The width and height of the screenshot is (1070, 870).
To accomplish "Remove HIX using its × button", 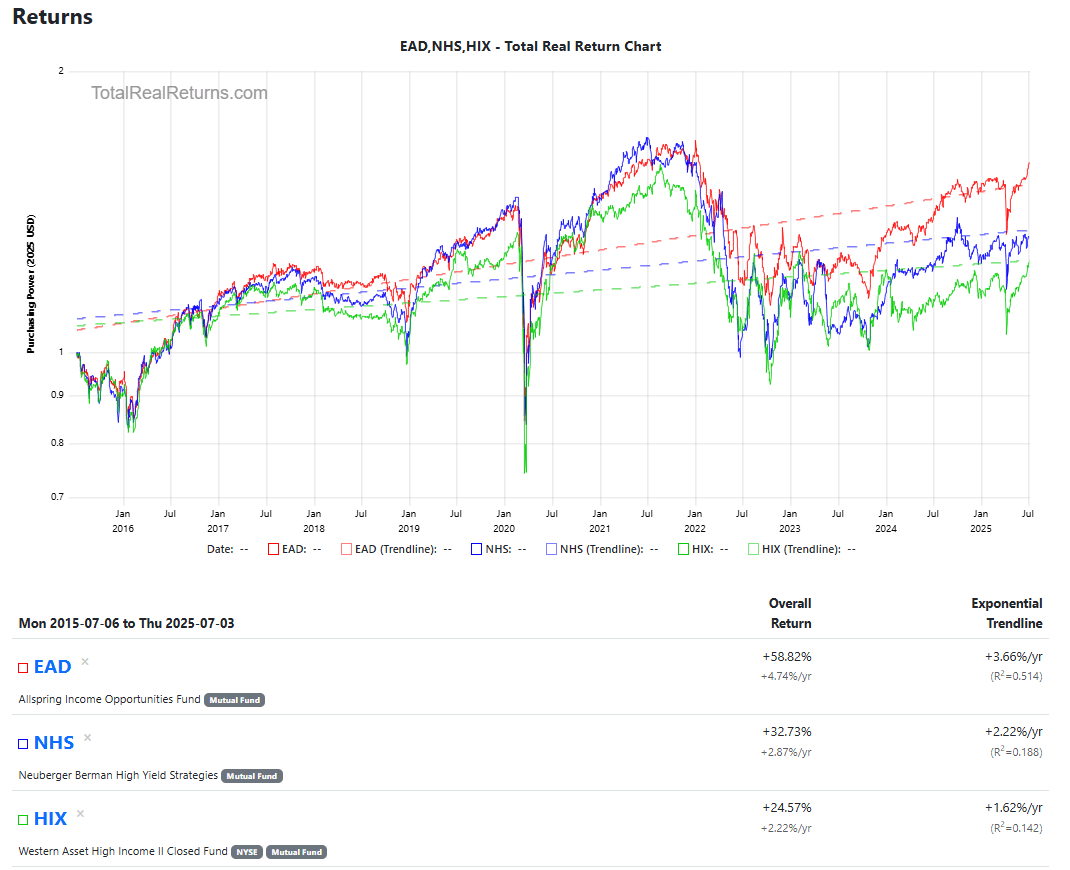I will point(79,813).
